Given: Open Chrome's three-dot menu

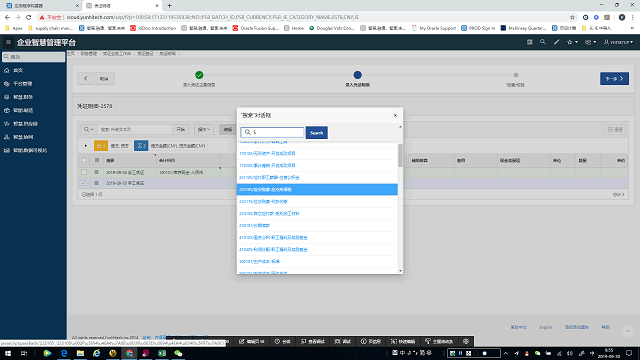Looking at the screenshot, I should coord(633,17).
